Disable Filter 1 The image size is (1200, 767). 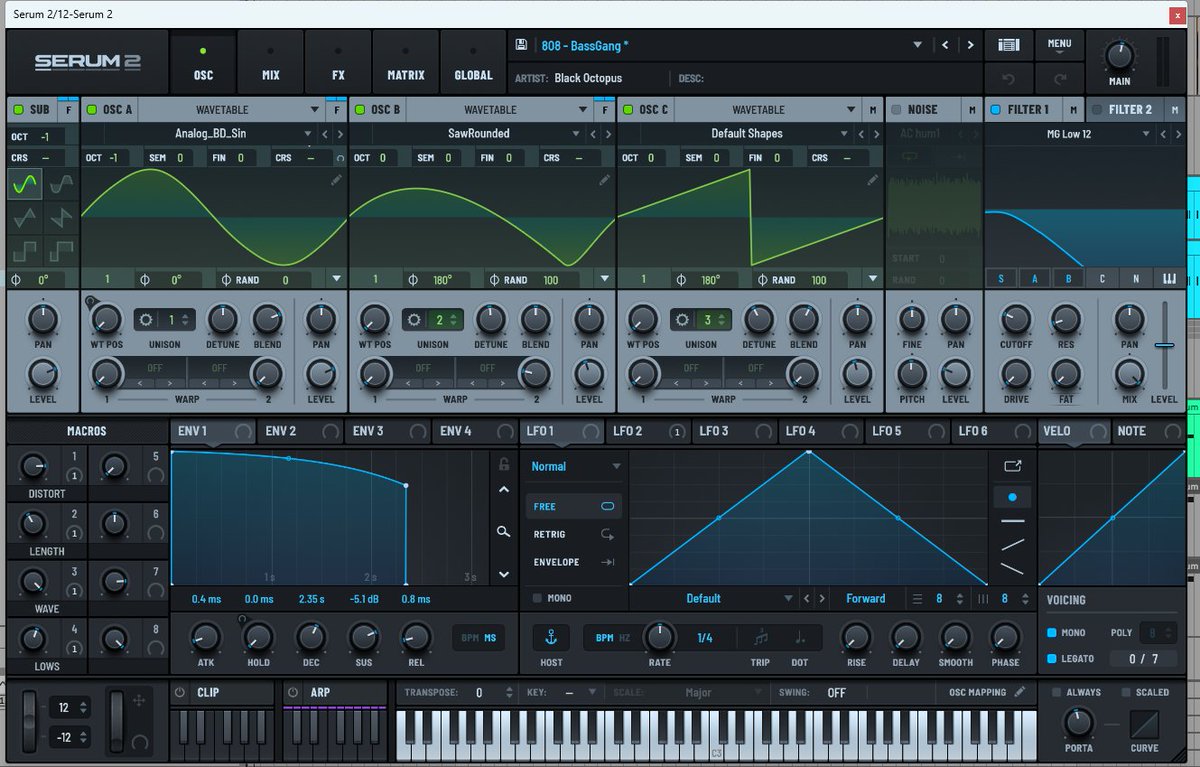994,109
